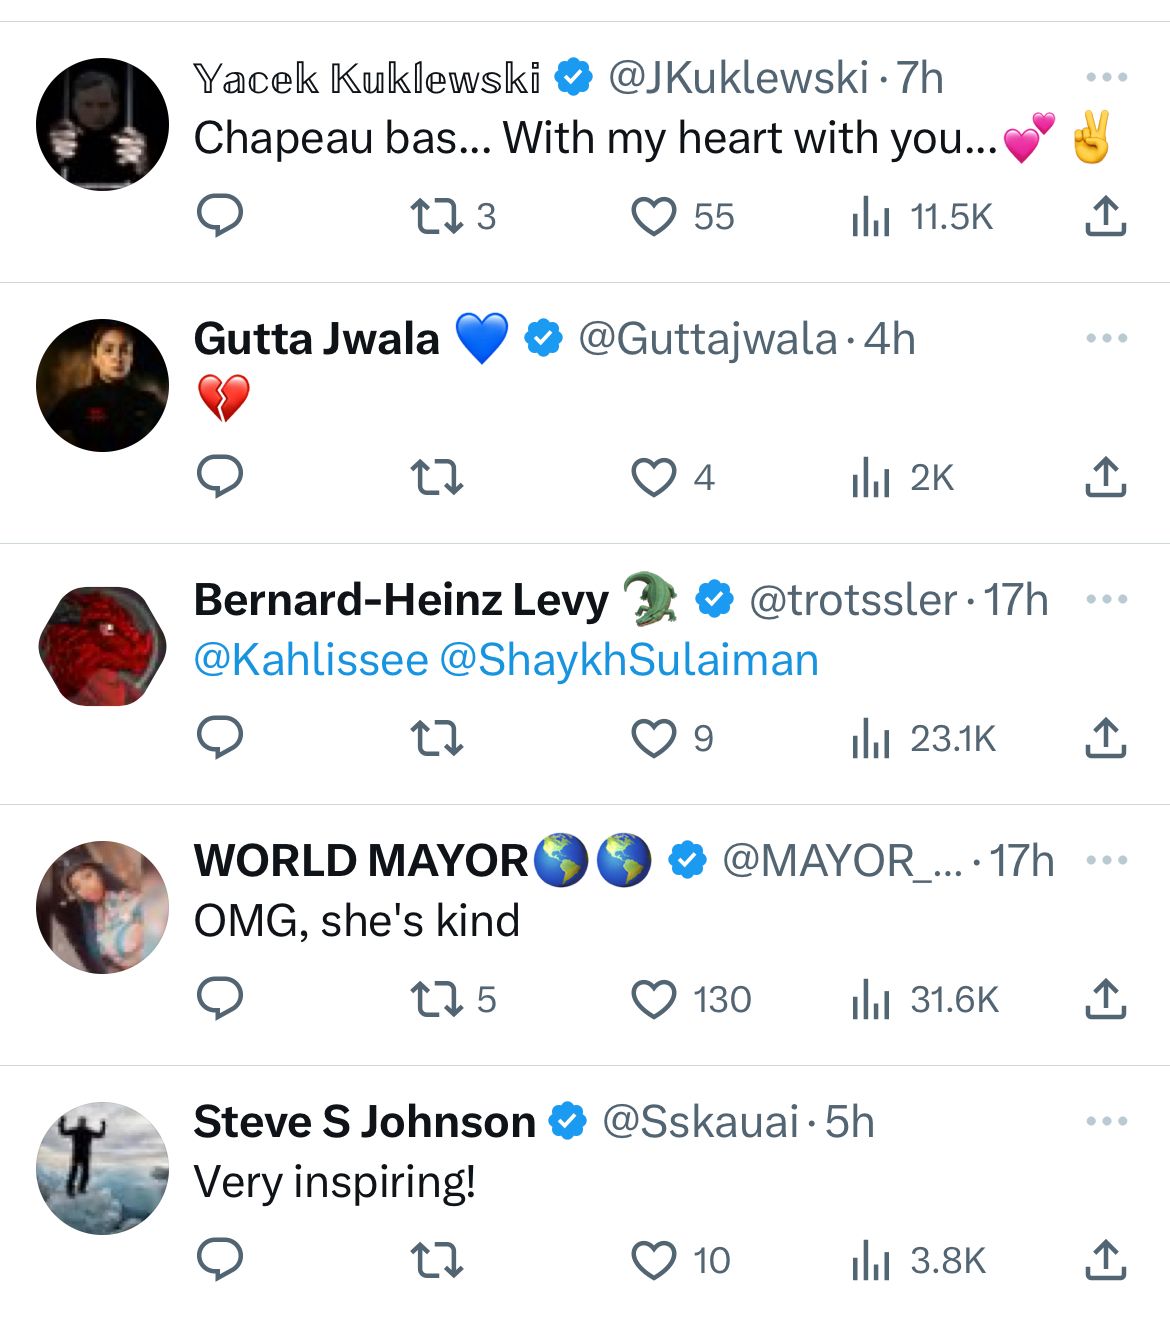Retweet the WORLD MAYOR reply

(437, 999)
